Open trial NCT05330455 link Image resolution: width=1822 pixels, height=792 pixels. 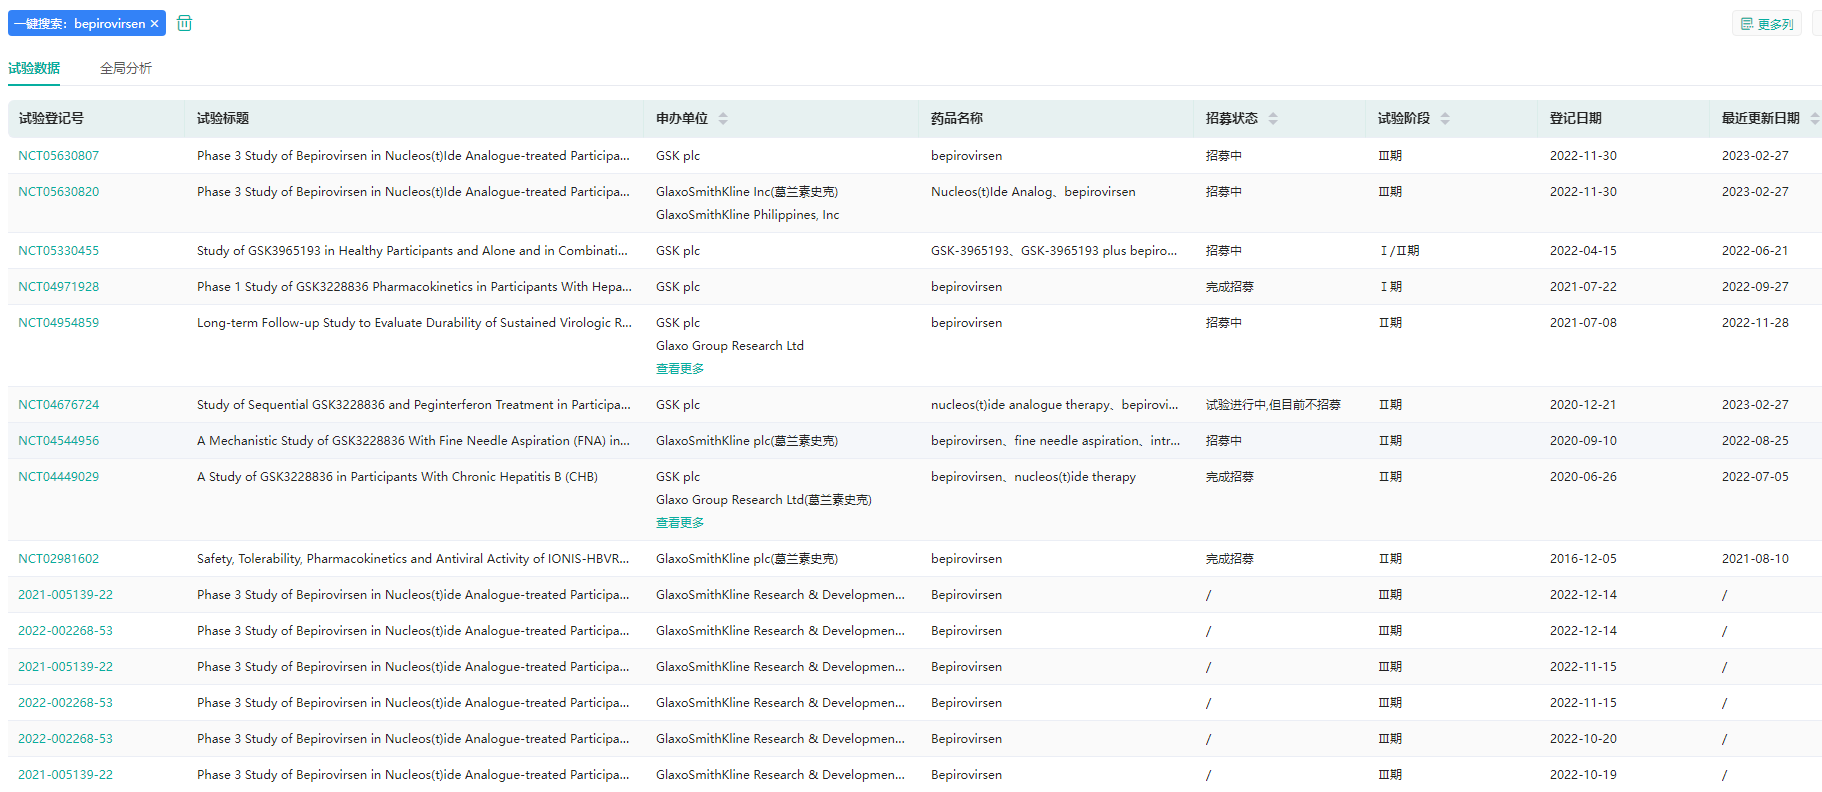pyautogui.click(x=59, y=251)
